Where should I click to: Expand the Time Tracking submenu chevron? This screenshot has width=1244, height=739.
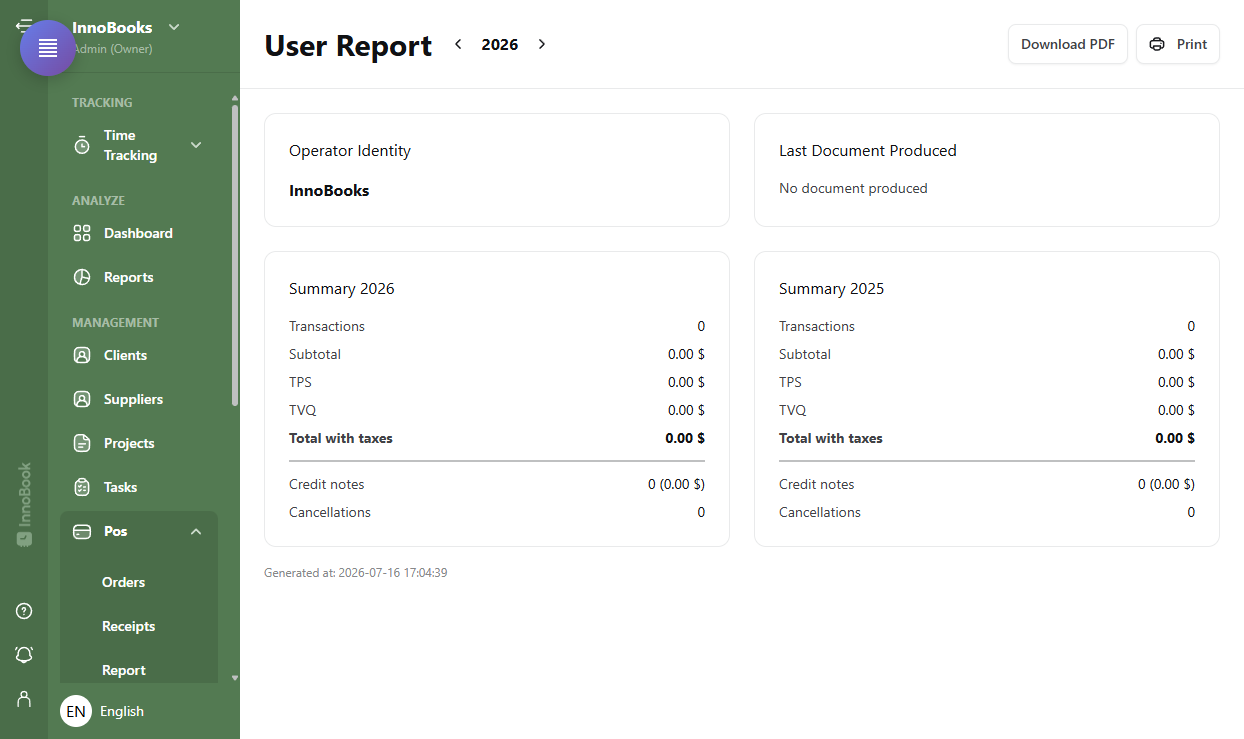tap(196, 145)
